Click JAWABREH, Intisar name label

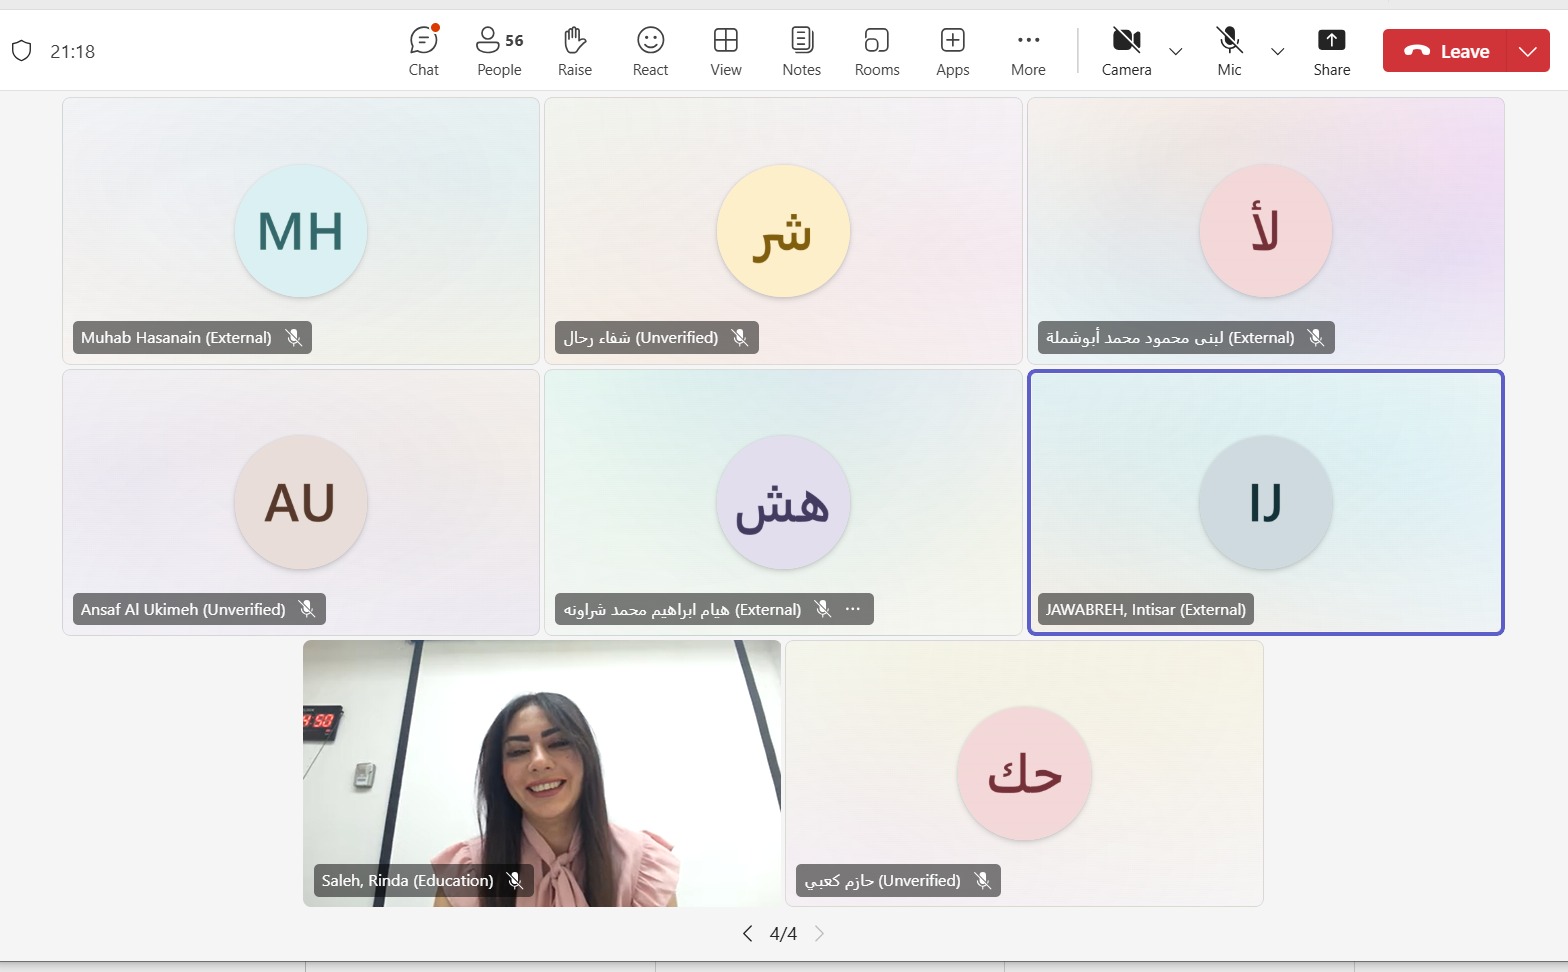[1146, 609]
